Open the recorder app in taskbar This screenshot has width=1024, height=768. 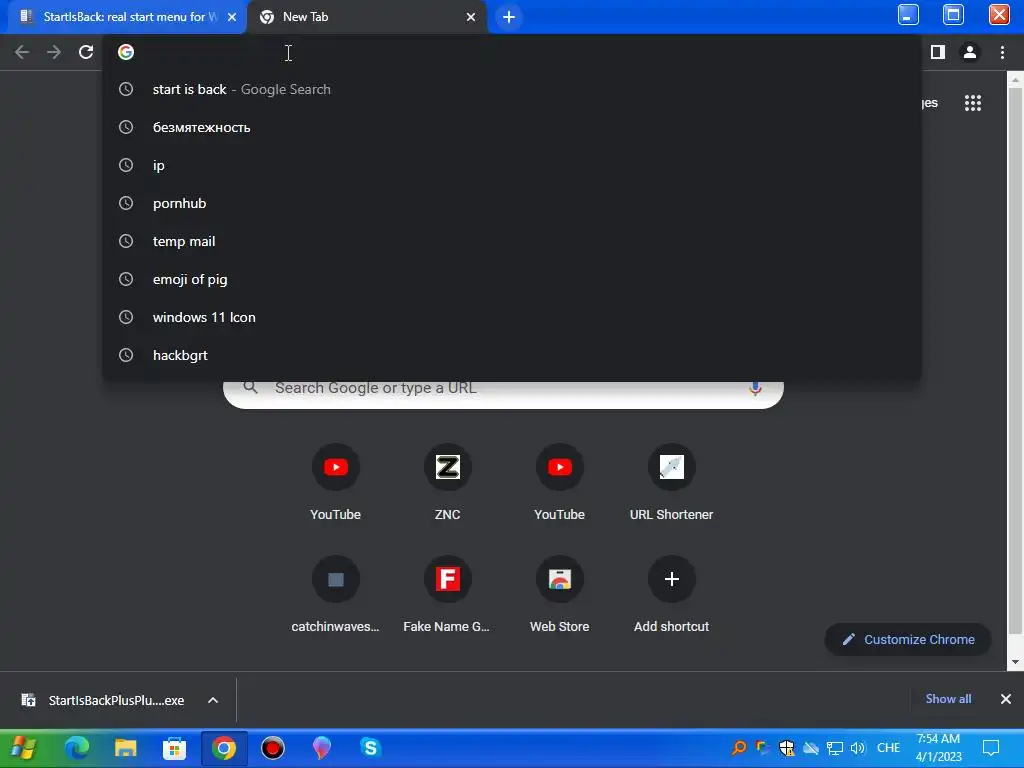(272, 748)
